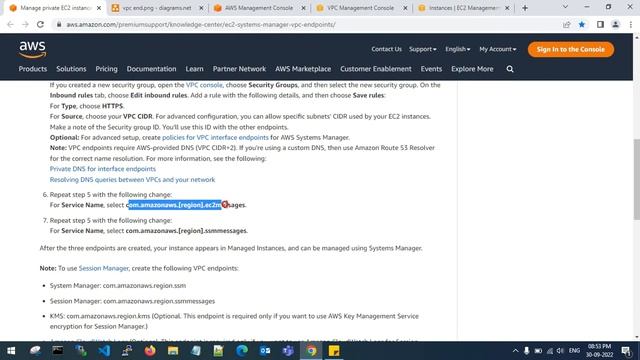This screenshot has height=360, width=640.
Task: Open the Explore More menu
Action: (x=472, y=69)
